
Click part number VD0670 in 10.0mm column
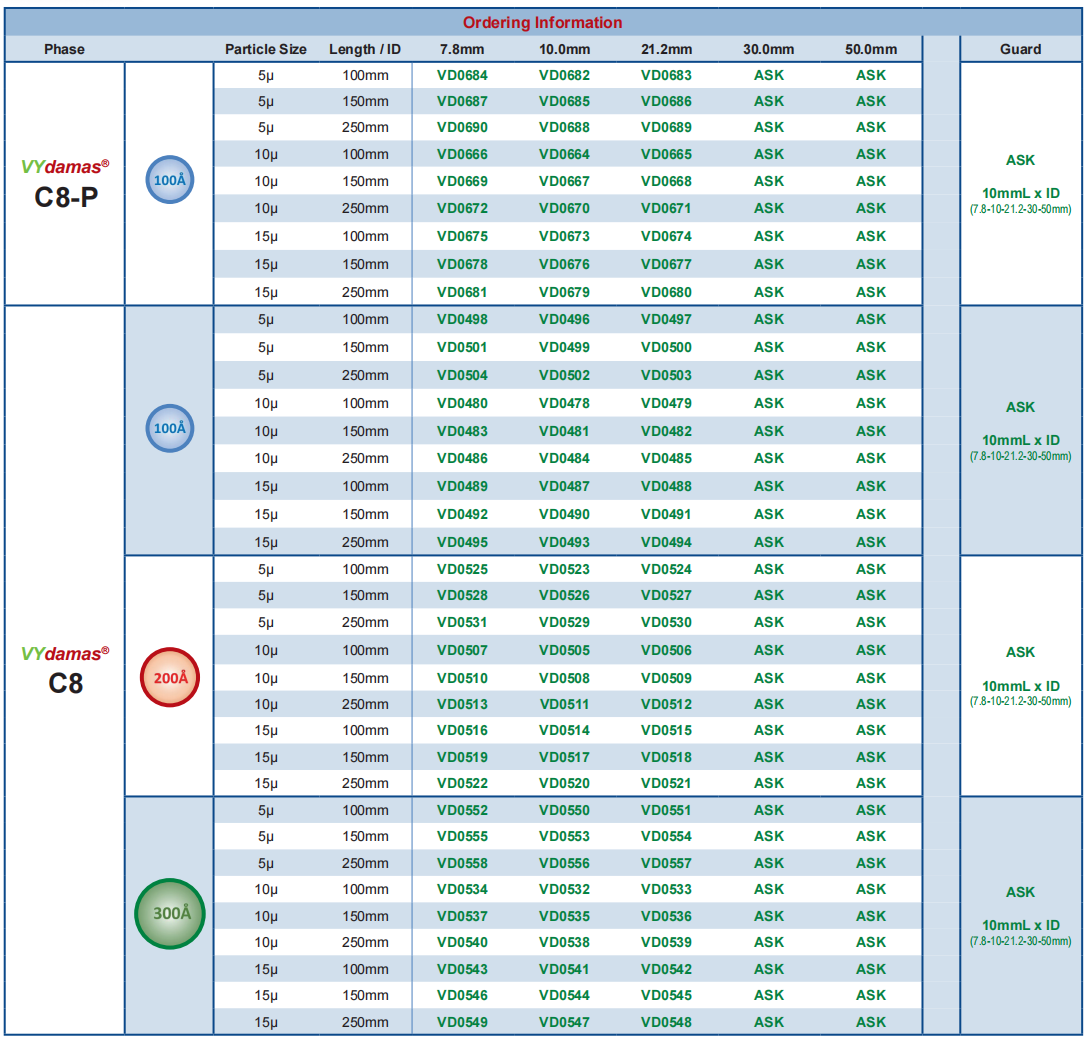click(x=564, y=208)
